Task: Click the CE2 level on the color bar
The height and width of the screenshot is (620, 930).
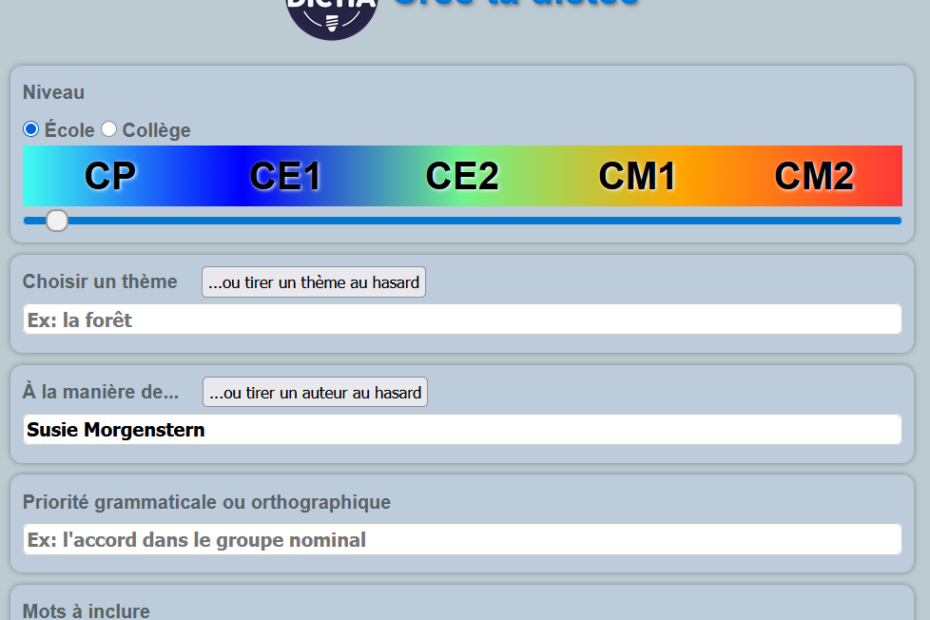Action: pyautogui.click(x=462, y=176)
